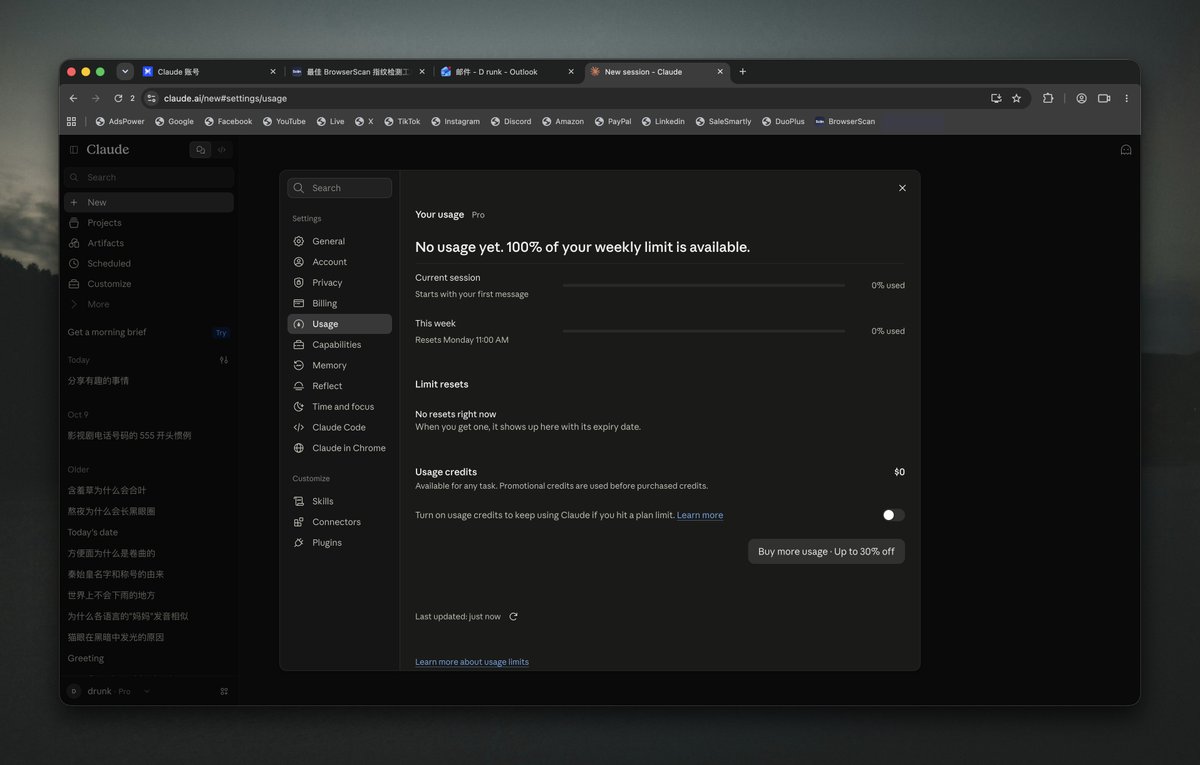1200x765 pixels.
Task: Click Buy more usage button
Action: [826, 551]
